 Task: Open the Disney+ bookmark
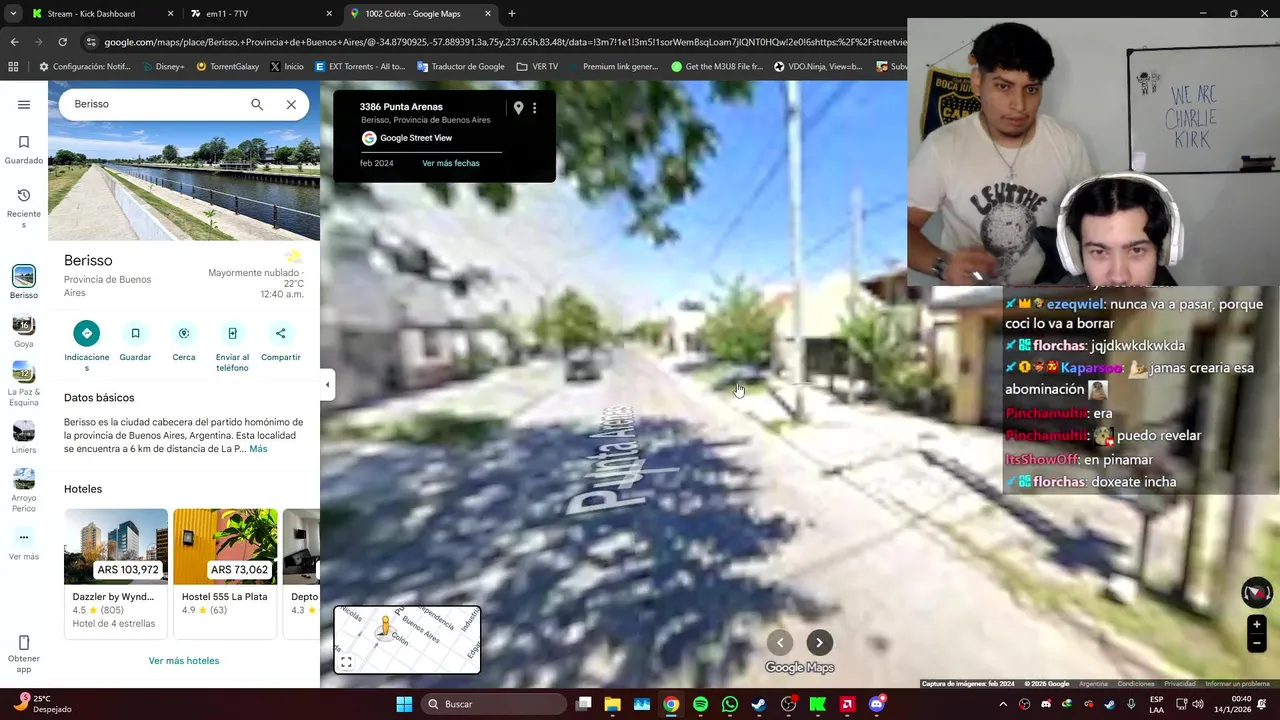pyautogui.click(x=162, y=67)
